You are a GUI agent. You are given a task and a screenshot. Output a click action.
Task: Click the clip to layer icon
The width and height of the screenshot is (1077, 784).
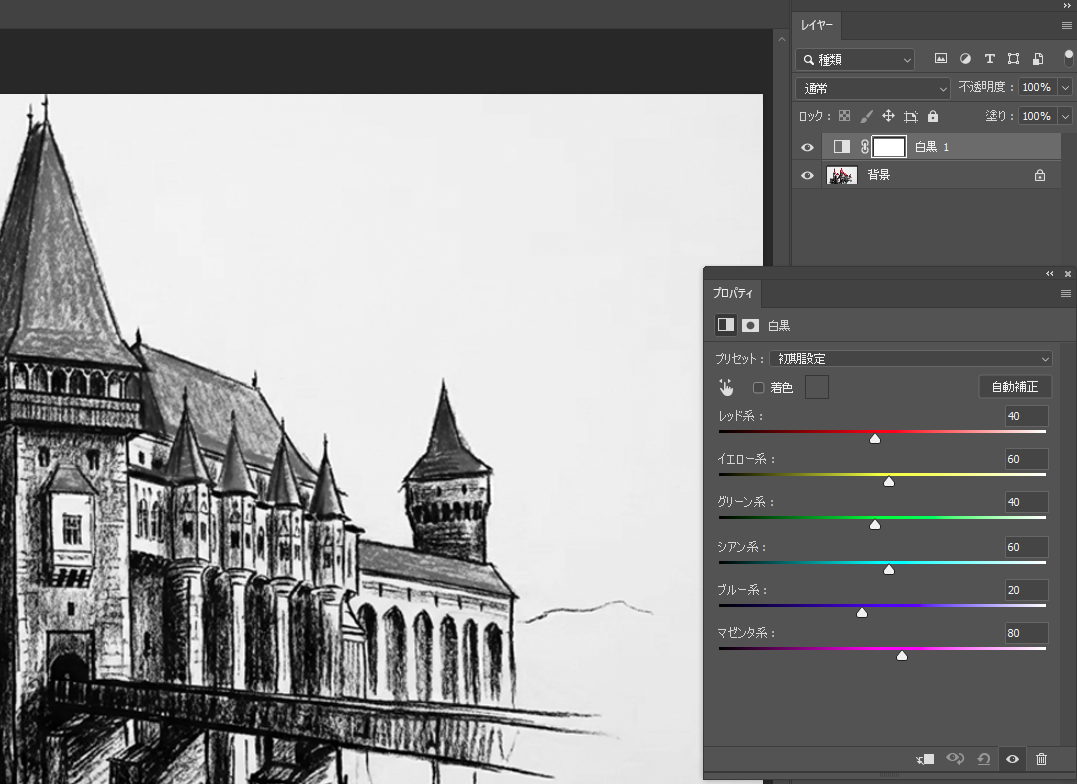click(x=925, y=760)
